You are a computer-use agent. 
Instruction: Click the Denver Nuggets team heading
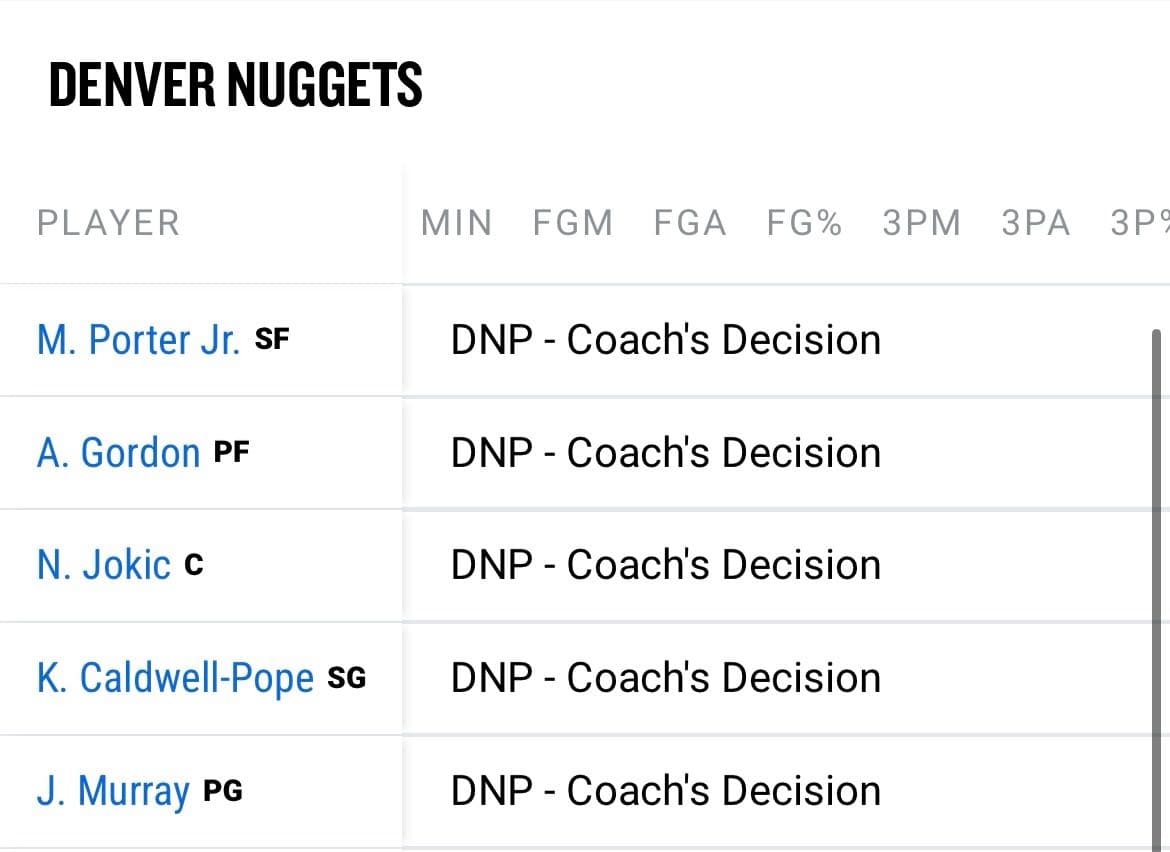point(235,84)
